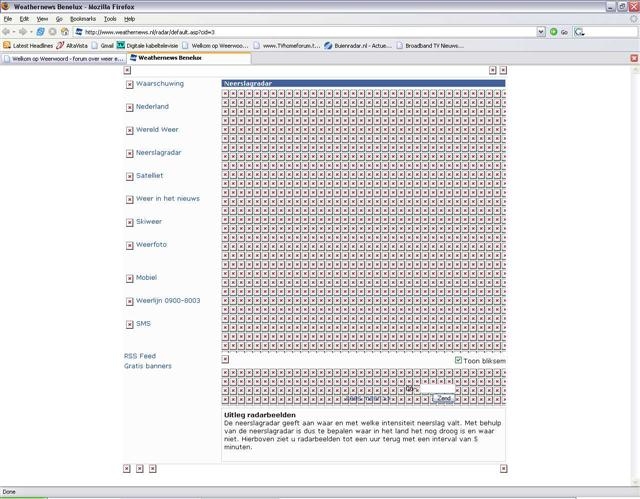The height and width of the screenshot is (499, 640).
Task: Toggle the Toon bliksem checkbox
Action: click(x=458, y=360)
